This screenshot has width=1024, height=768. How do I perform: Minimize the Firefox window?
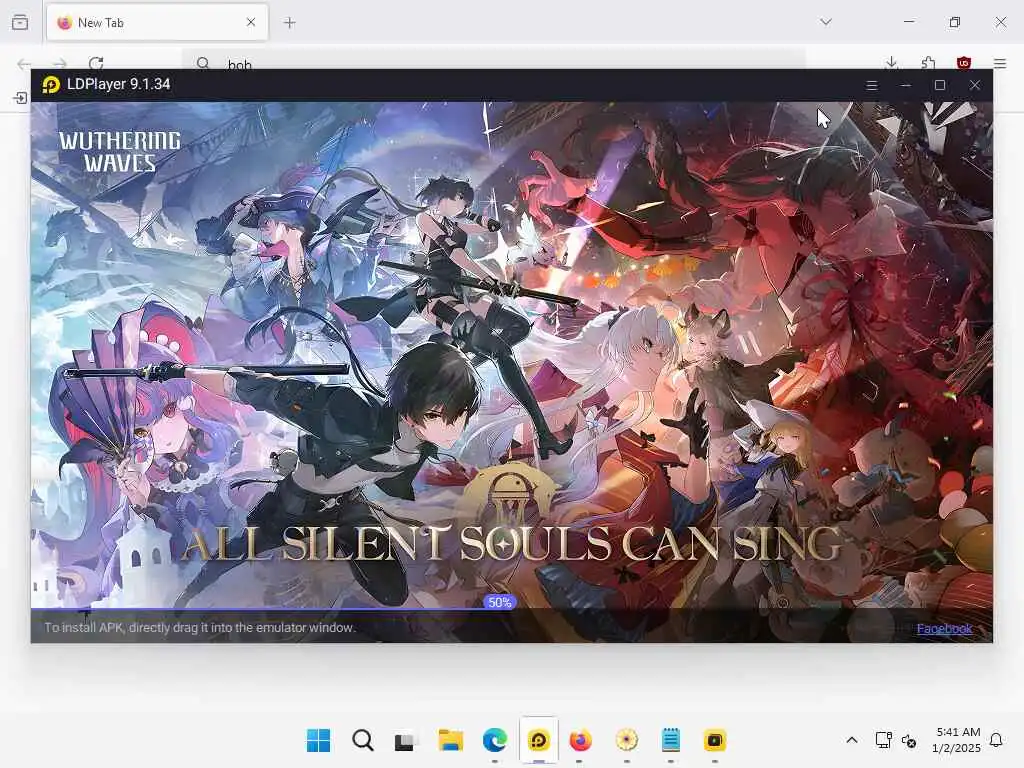(x=908, y=22)
